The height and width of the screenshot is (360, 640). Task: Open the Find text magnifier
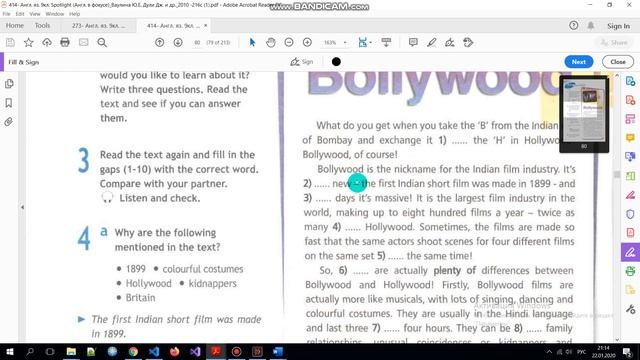tap(102, 42)
